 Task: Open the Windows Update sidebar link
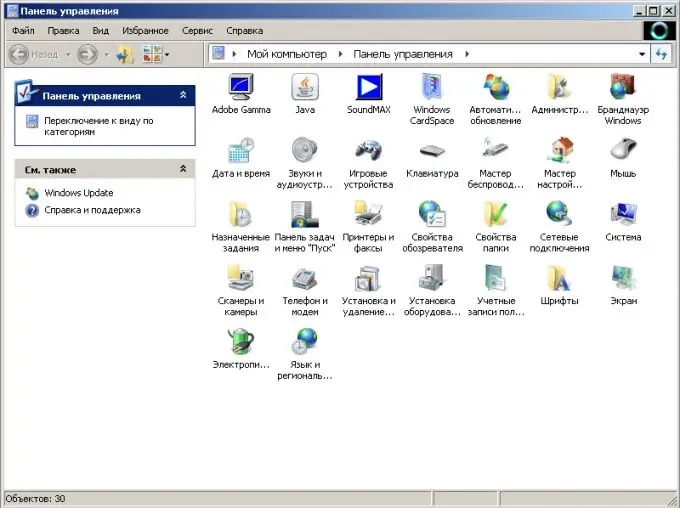tap(79, 193)
